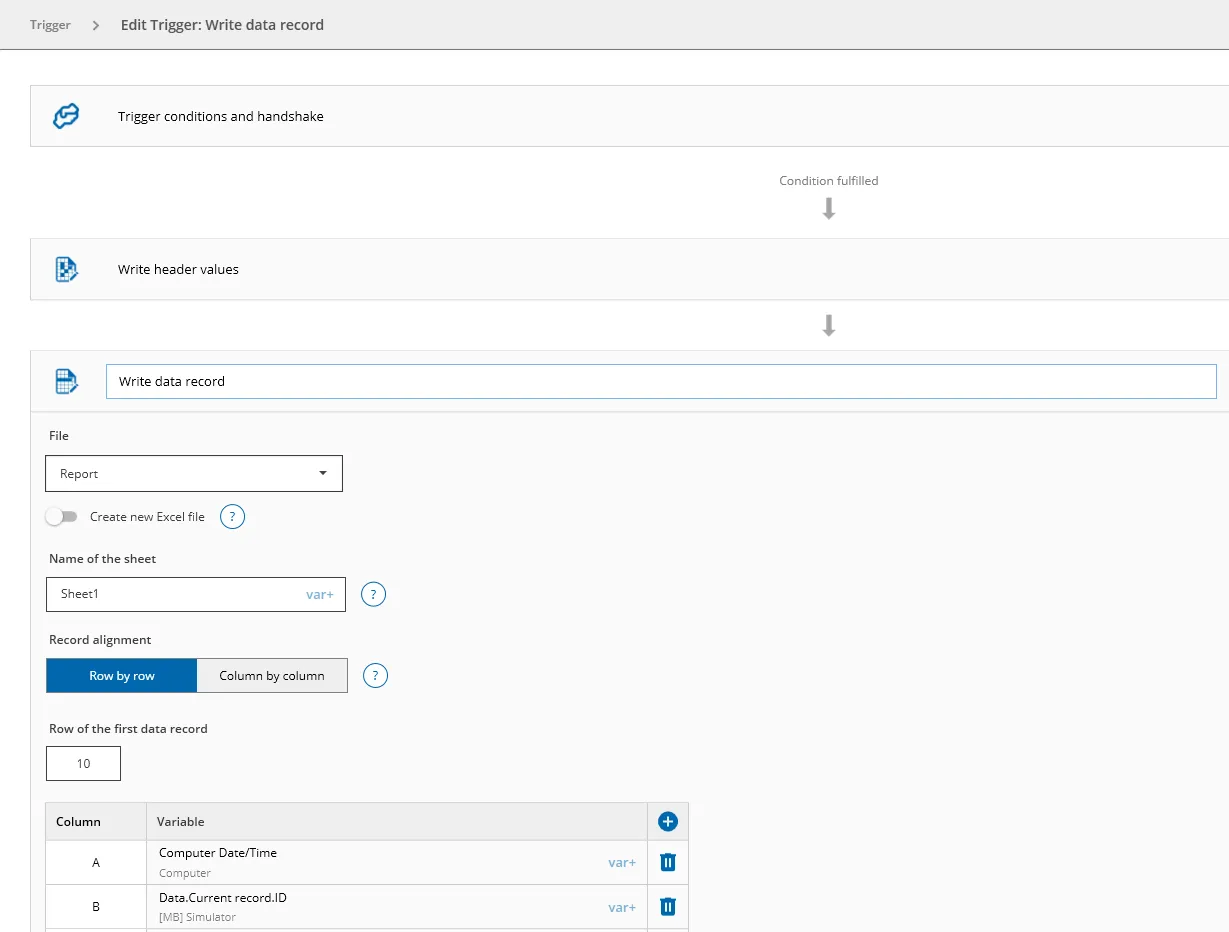
Task: Click var+ for Data.Current record.ID row
Action: [x=622, y=907]
